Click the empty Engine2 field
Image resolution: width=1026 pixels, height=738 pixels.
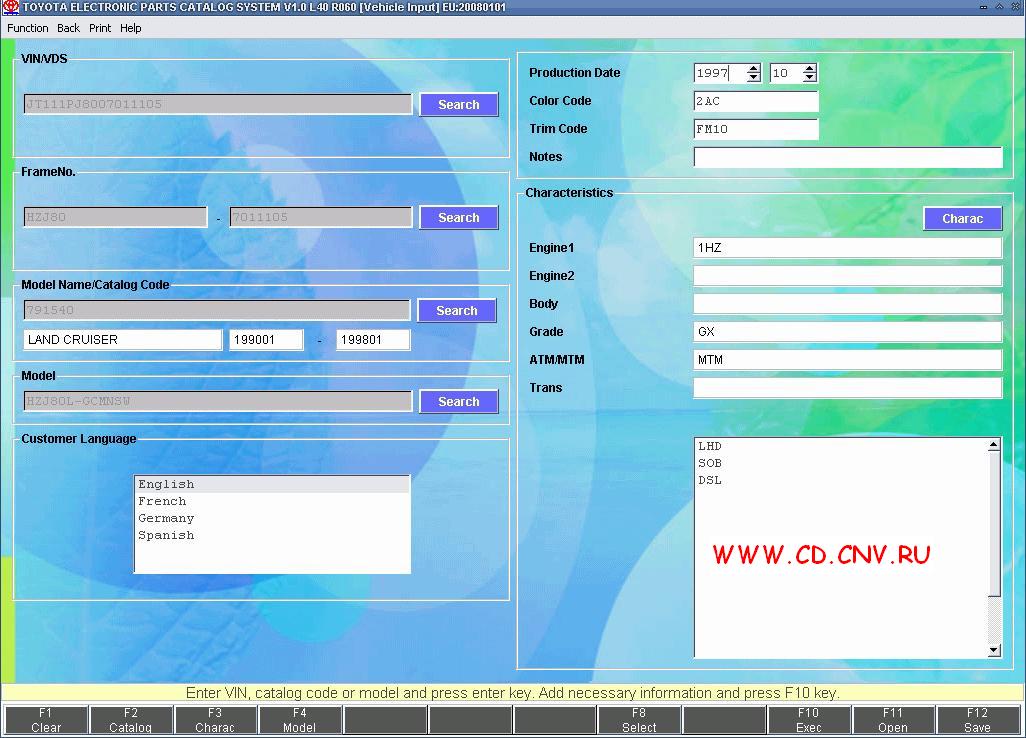(x=848, y=275)
